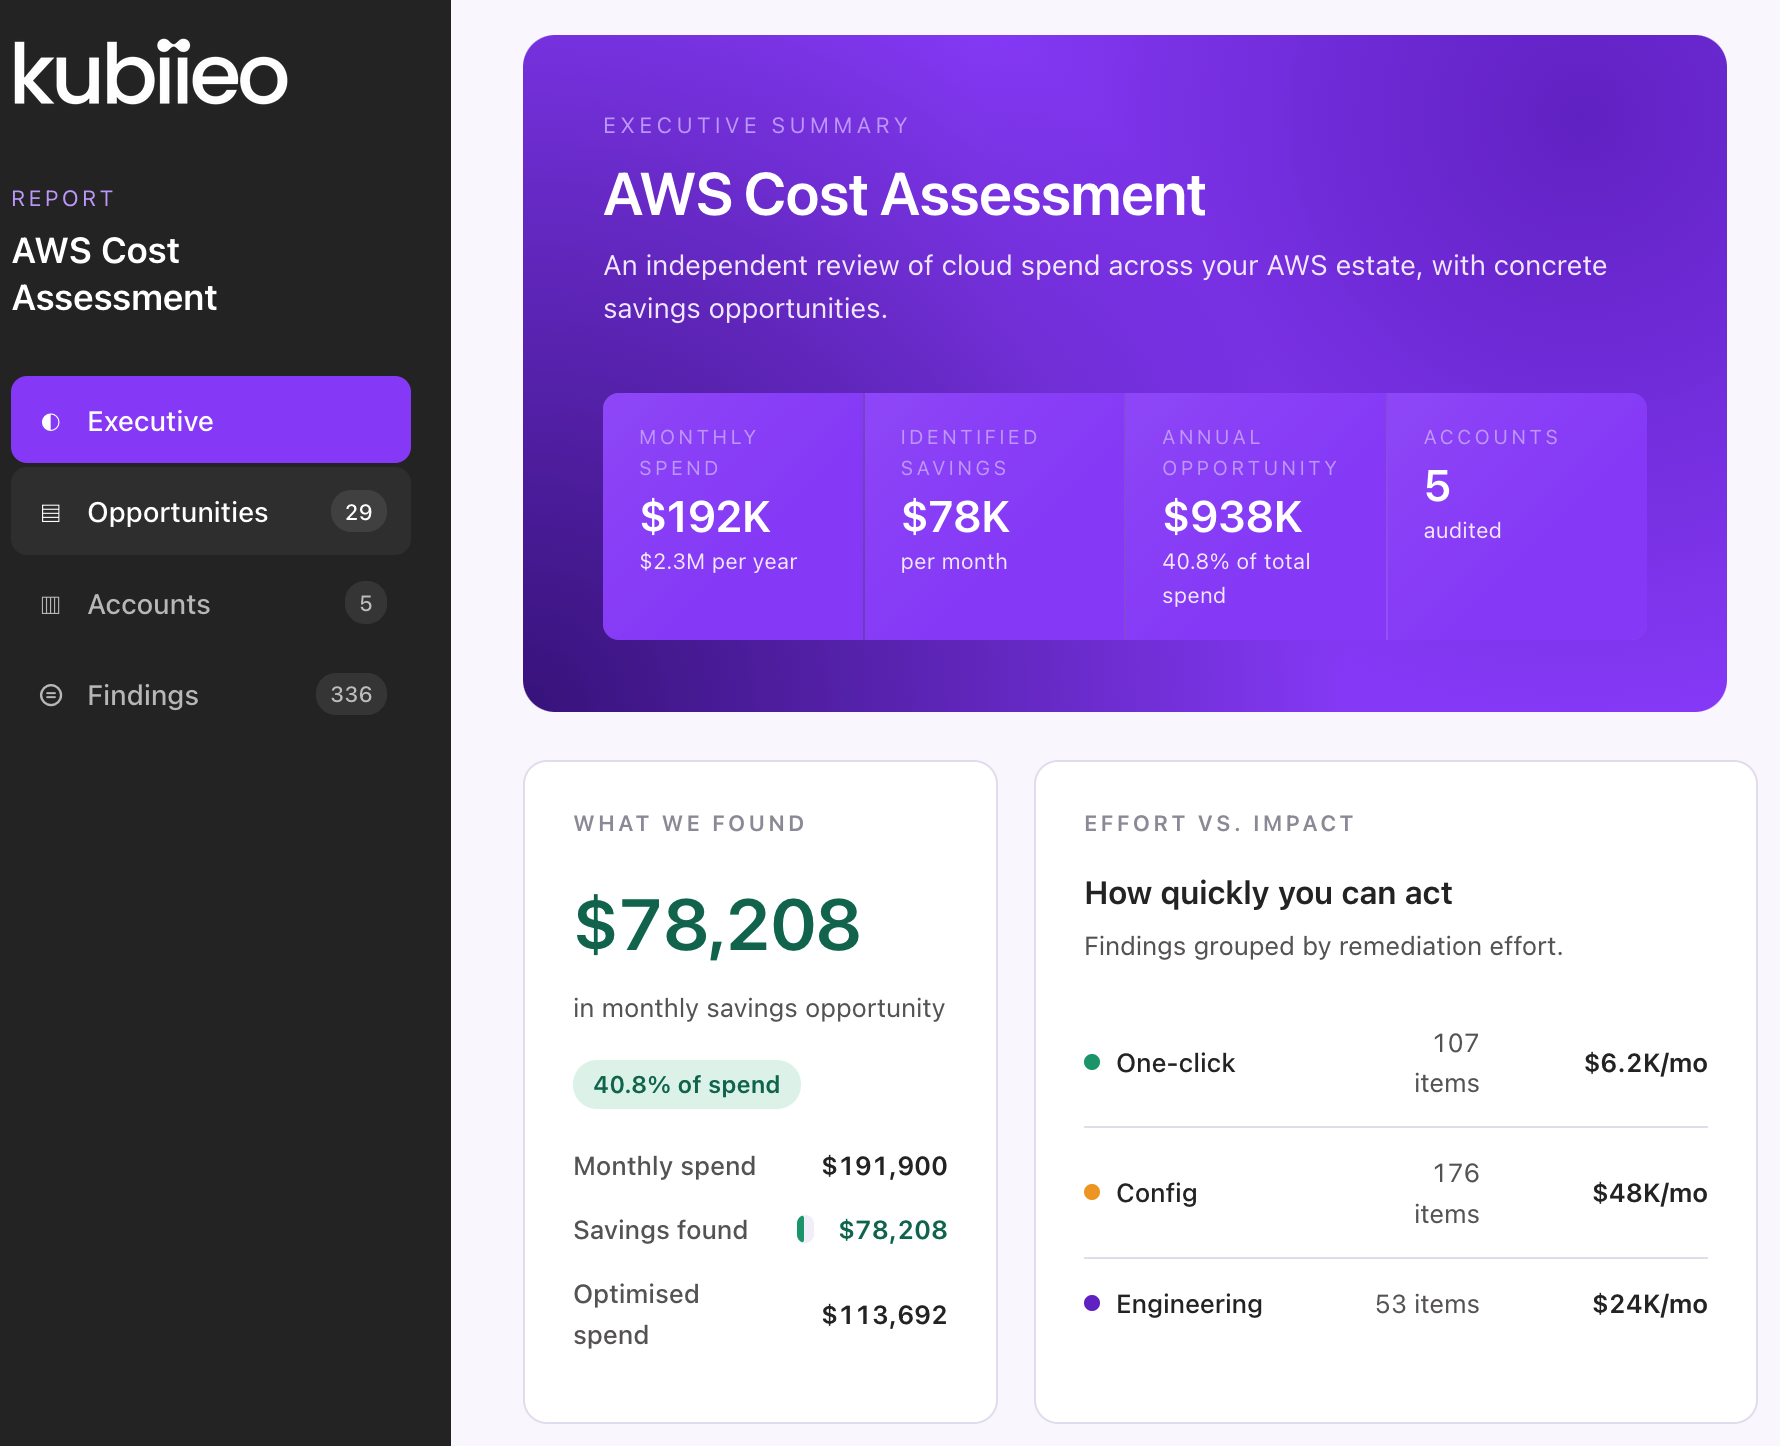Go to the Findings section
This screenshot has width=1780, height=1446.
(211, 694)
